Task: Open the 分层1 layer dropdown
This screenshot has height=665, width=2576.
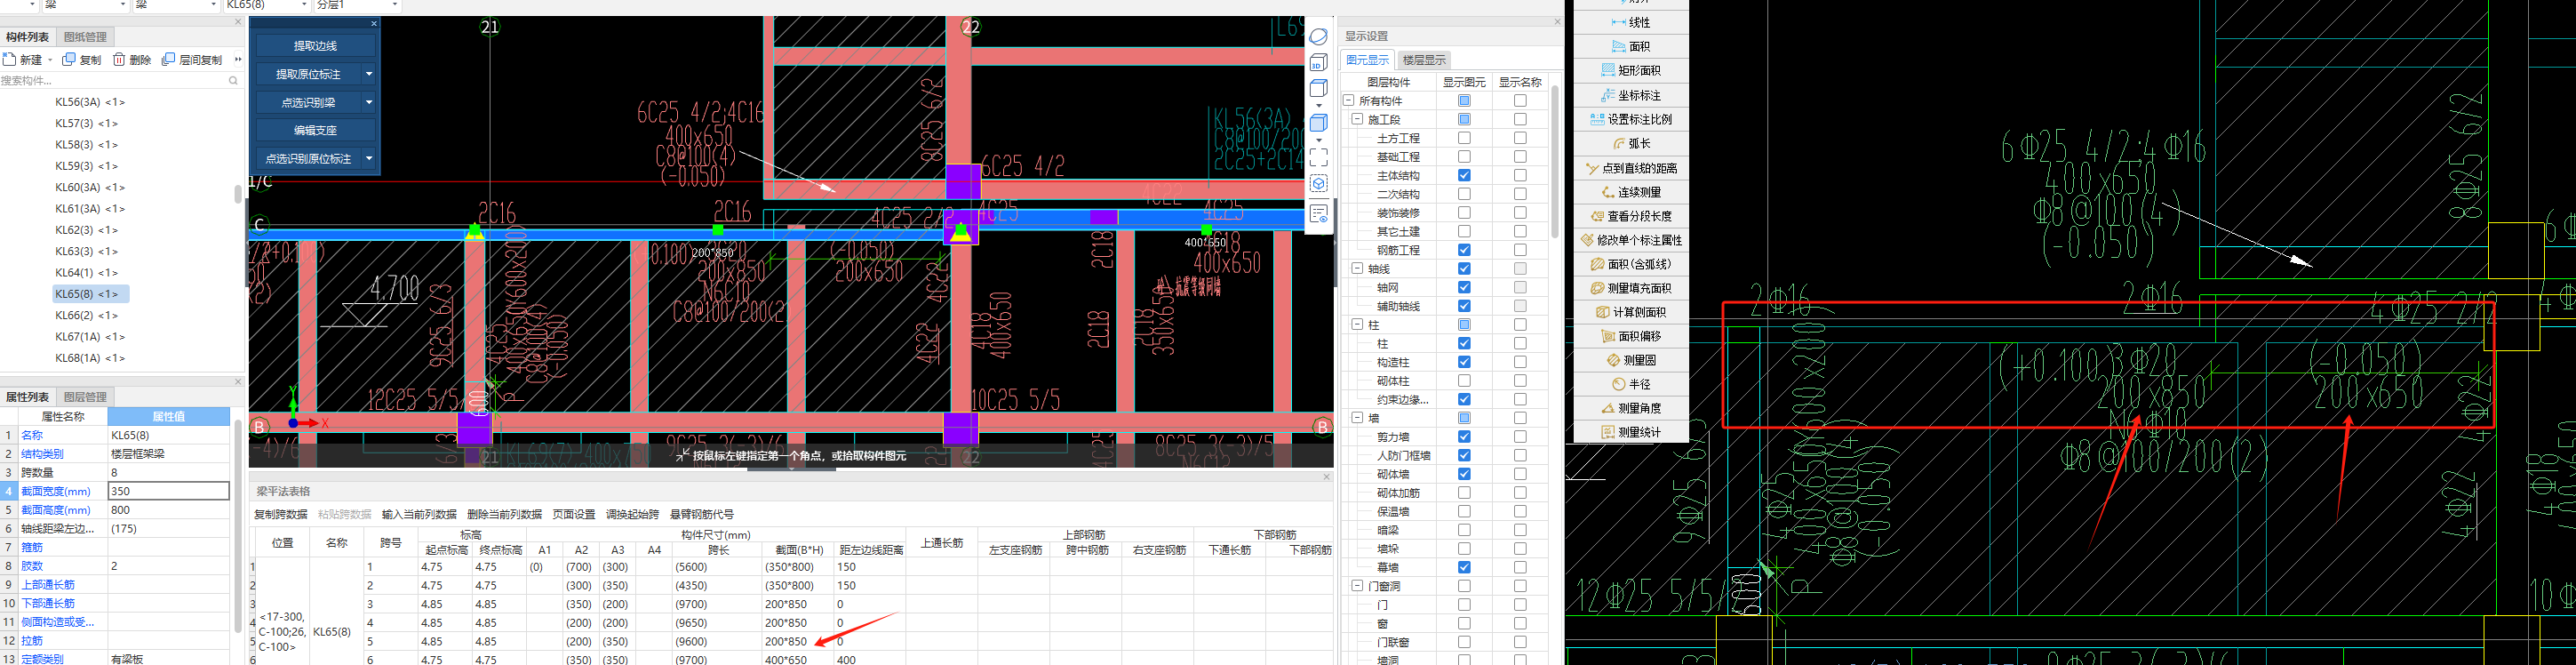Action: (395, 5)
